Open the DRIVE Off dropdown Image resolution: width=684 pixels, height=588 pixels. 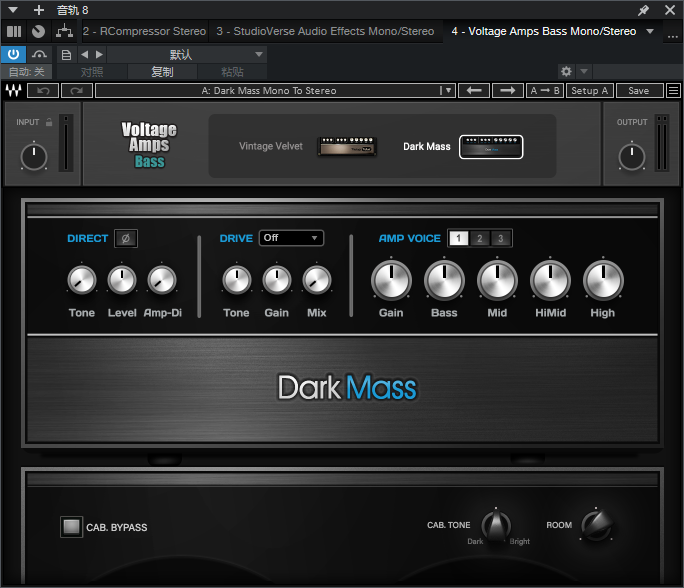pos(291,238)
